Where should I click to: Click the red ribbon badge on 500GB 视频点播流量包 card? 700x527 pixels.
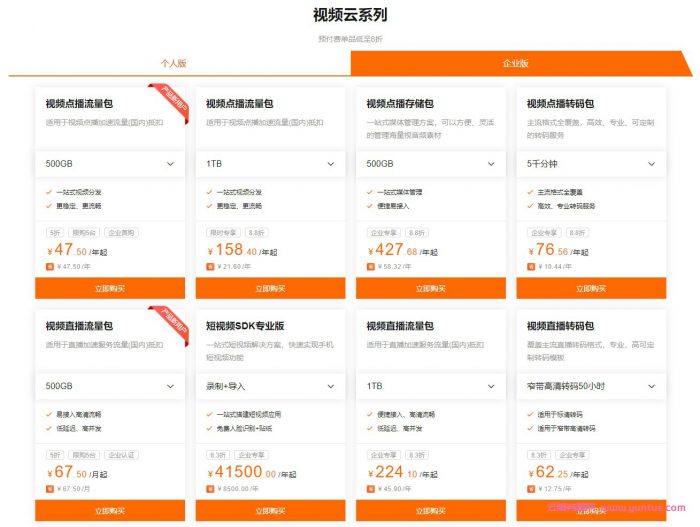coord(168,101)
